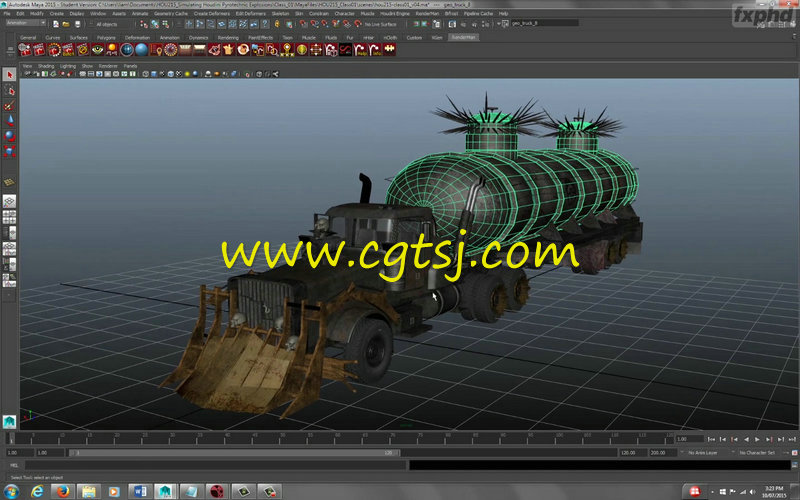Click the Maya icon at bottom left

[9, 421]
